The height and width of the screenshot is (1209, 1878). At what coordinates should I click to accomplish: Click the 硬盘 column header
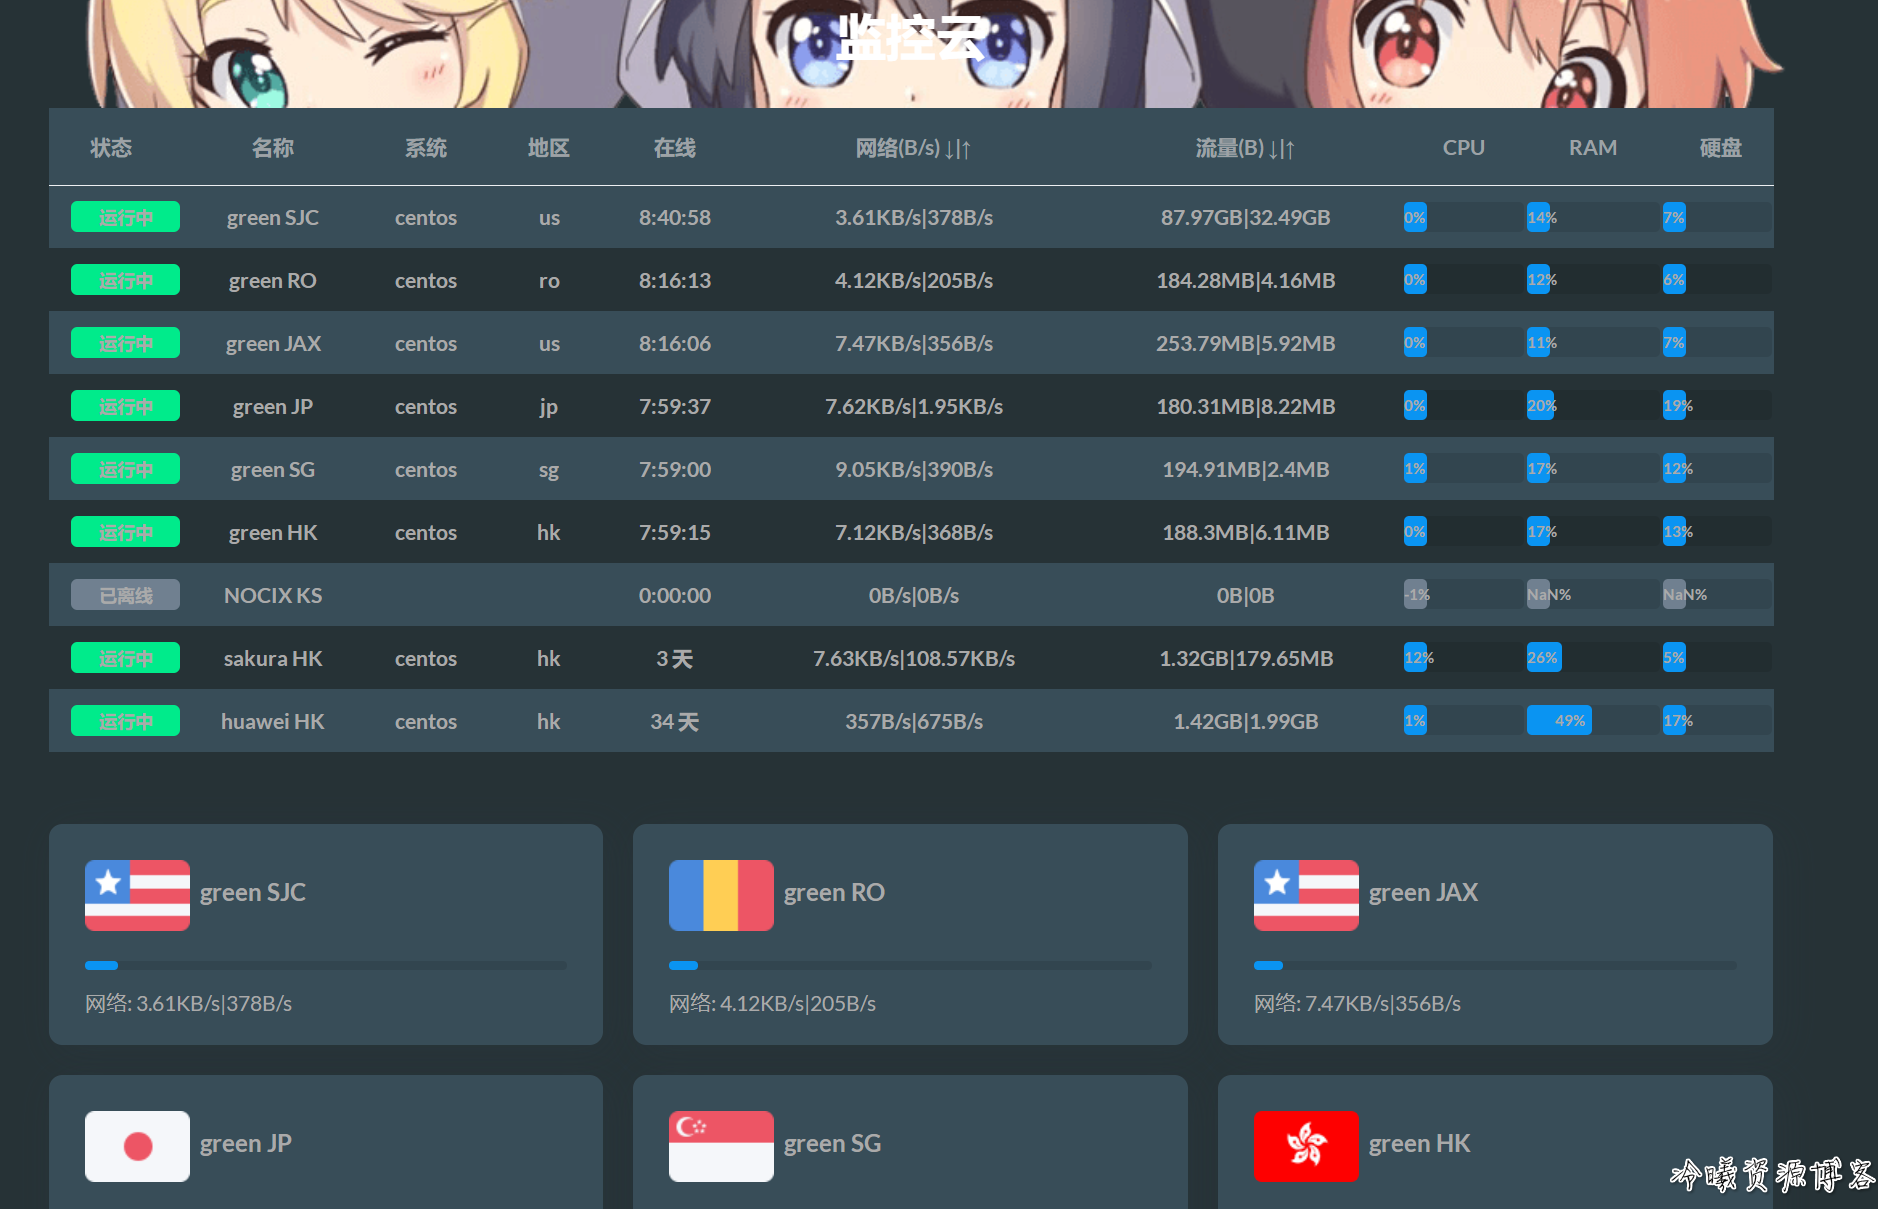(1721, 148)
